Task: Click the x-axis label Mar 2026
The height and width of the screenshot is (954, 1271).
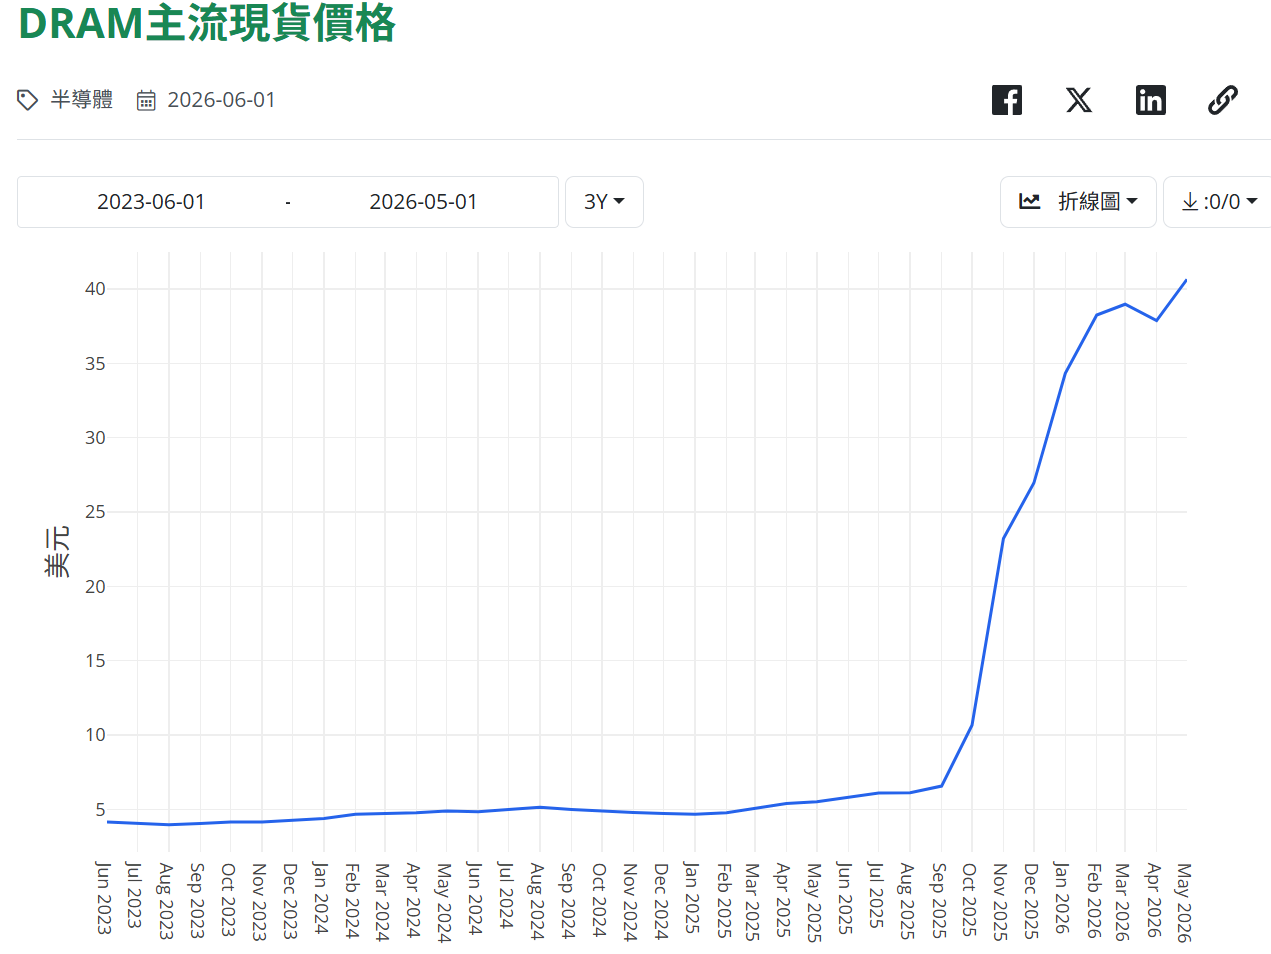Action: click(1123, 902)
